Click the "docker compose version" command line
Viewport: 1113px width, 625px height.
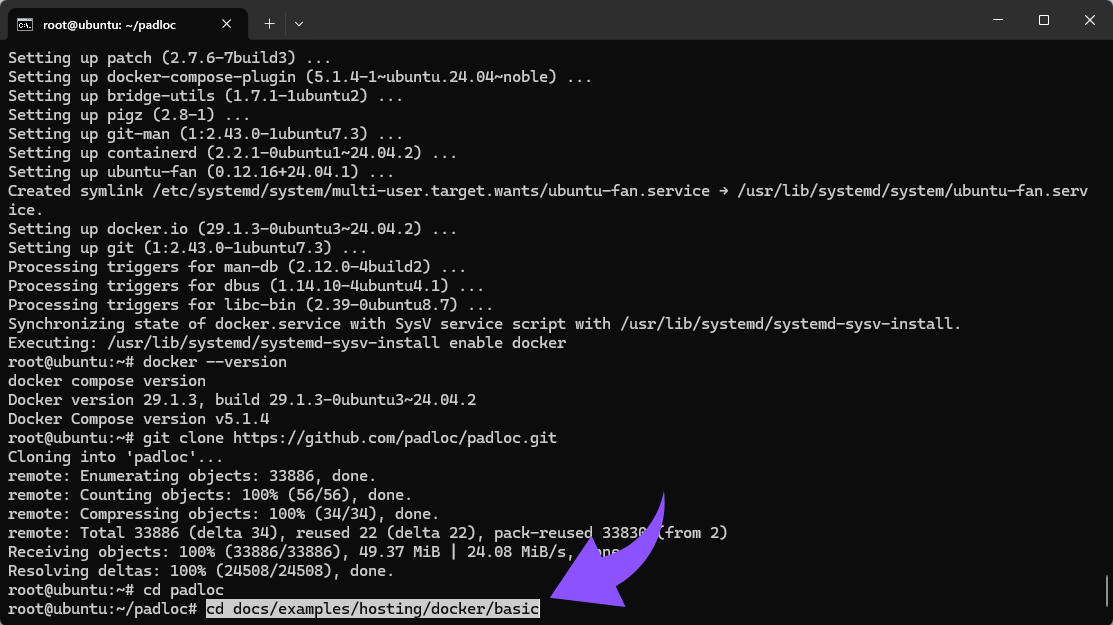(x=106, y=380)
